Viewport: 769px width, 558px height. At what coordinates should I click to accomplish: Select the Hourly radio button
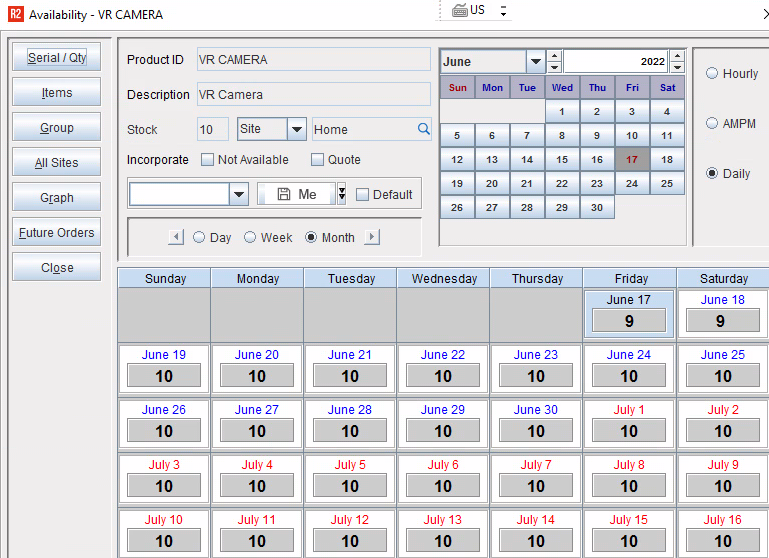click(712, 73)
